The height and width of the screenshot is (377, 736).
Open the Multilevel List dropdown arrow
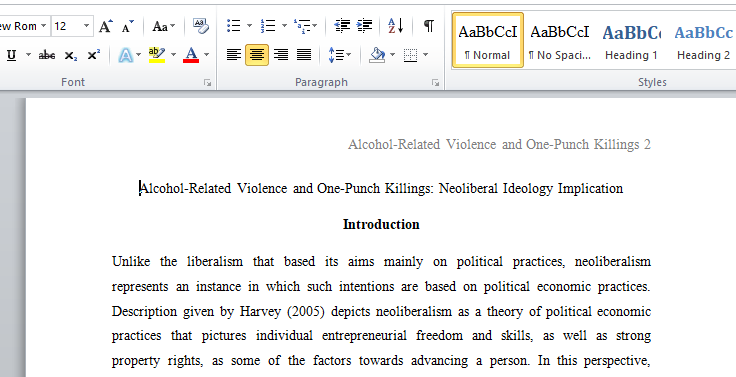click(314, 26)
